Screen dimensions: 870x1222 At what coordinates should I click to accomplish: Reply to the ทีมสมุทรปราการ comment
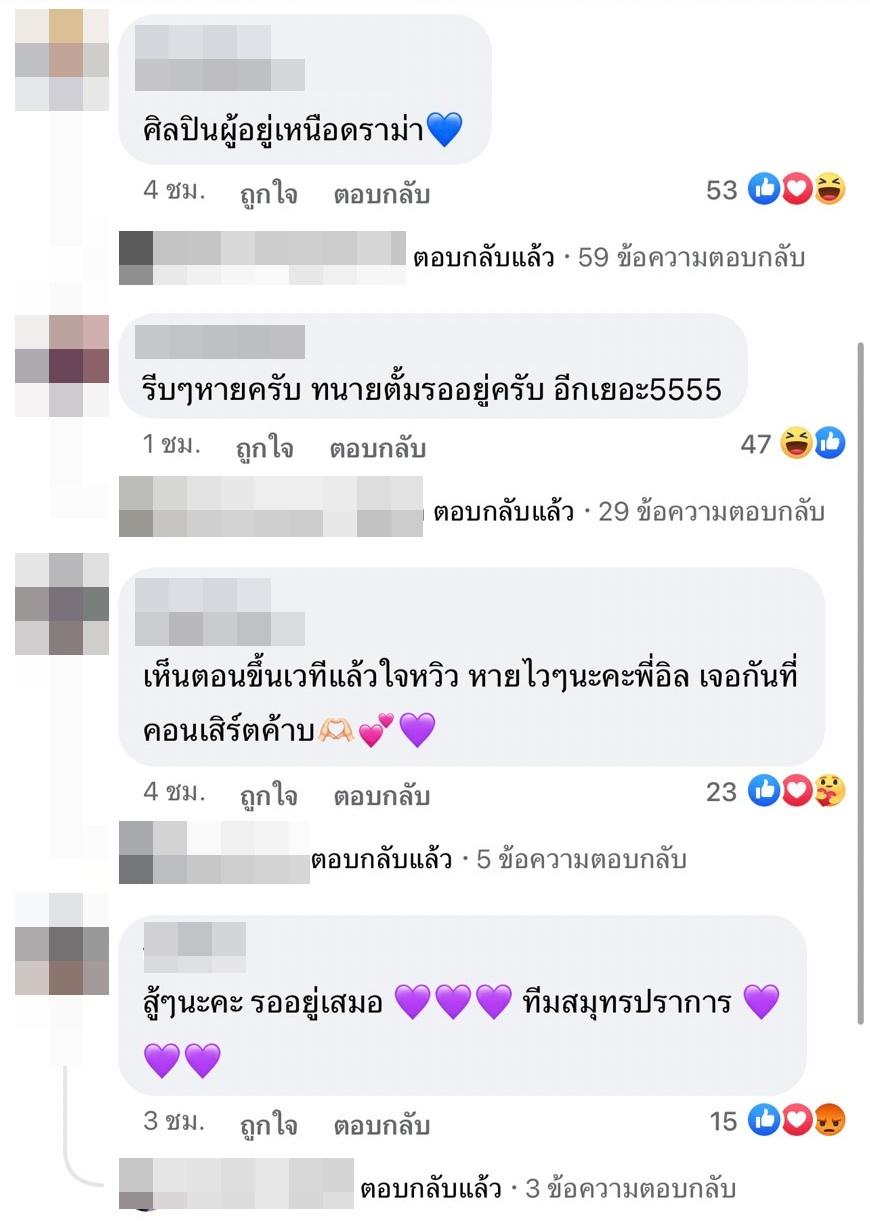tap(382, 1125)
